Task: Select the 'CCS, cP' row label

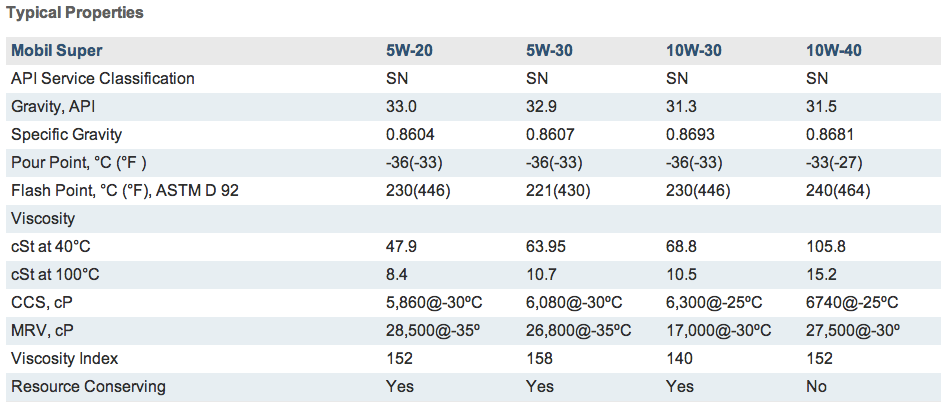Action: pos(42,302)
